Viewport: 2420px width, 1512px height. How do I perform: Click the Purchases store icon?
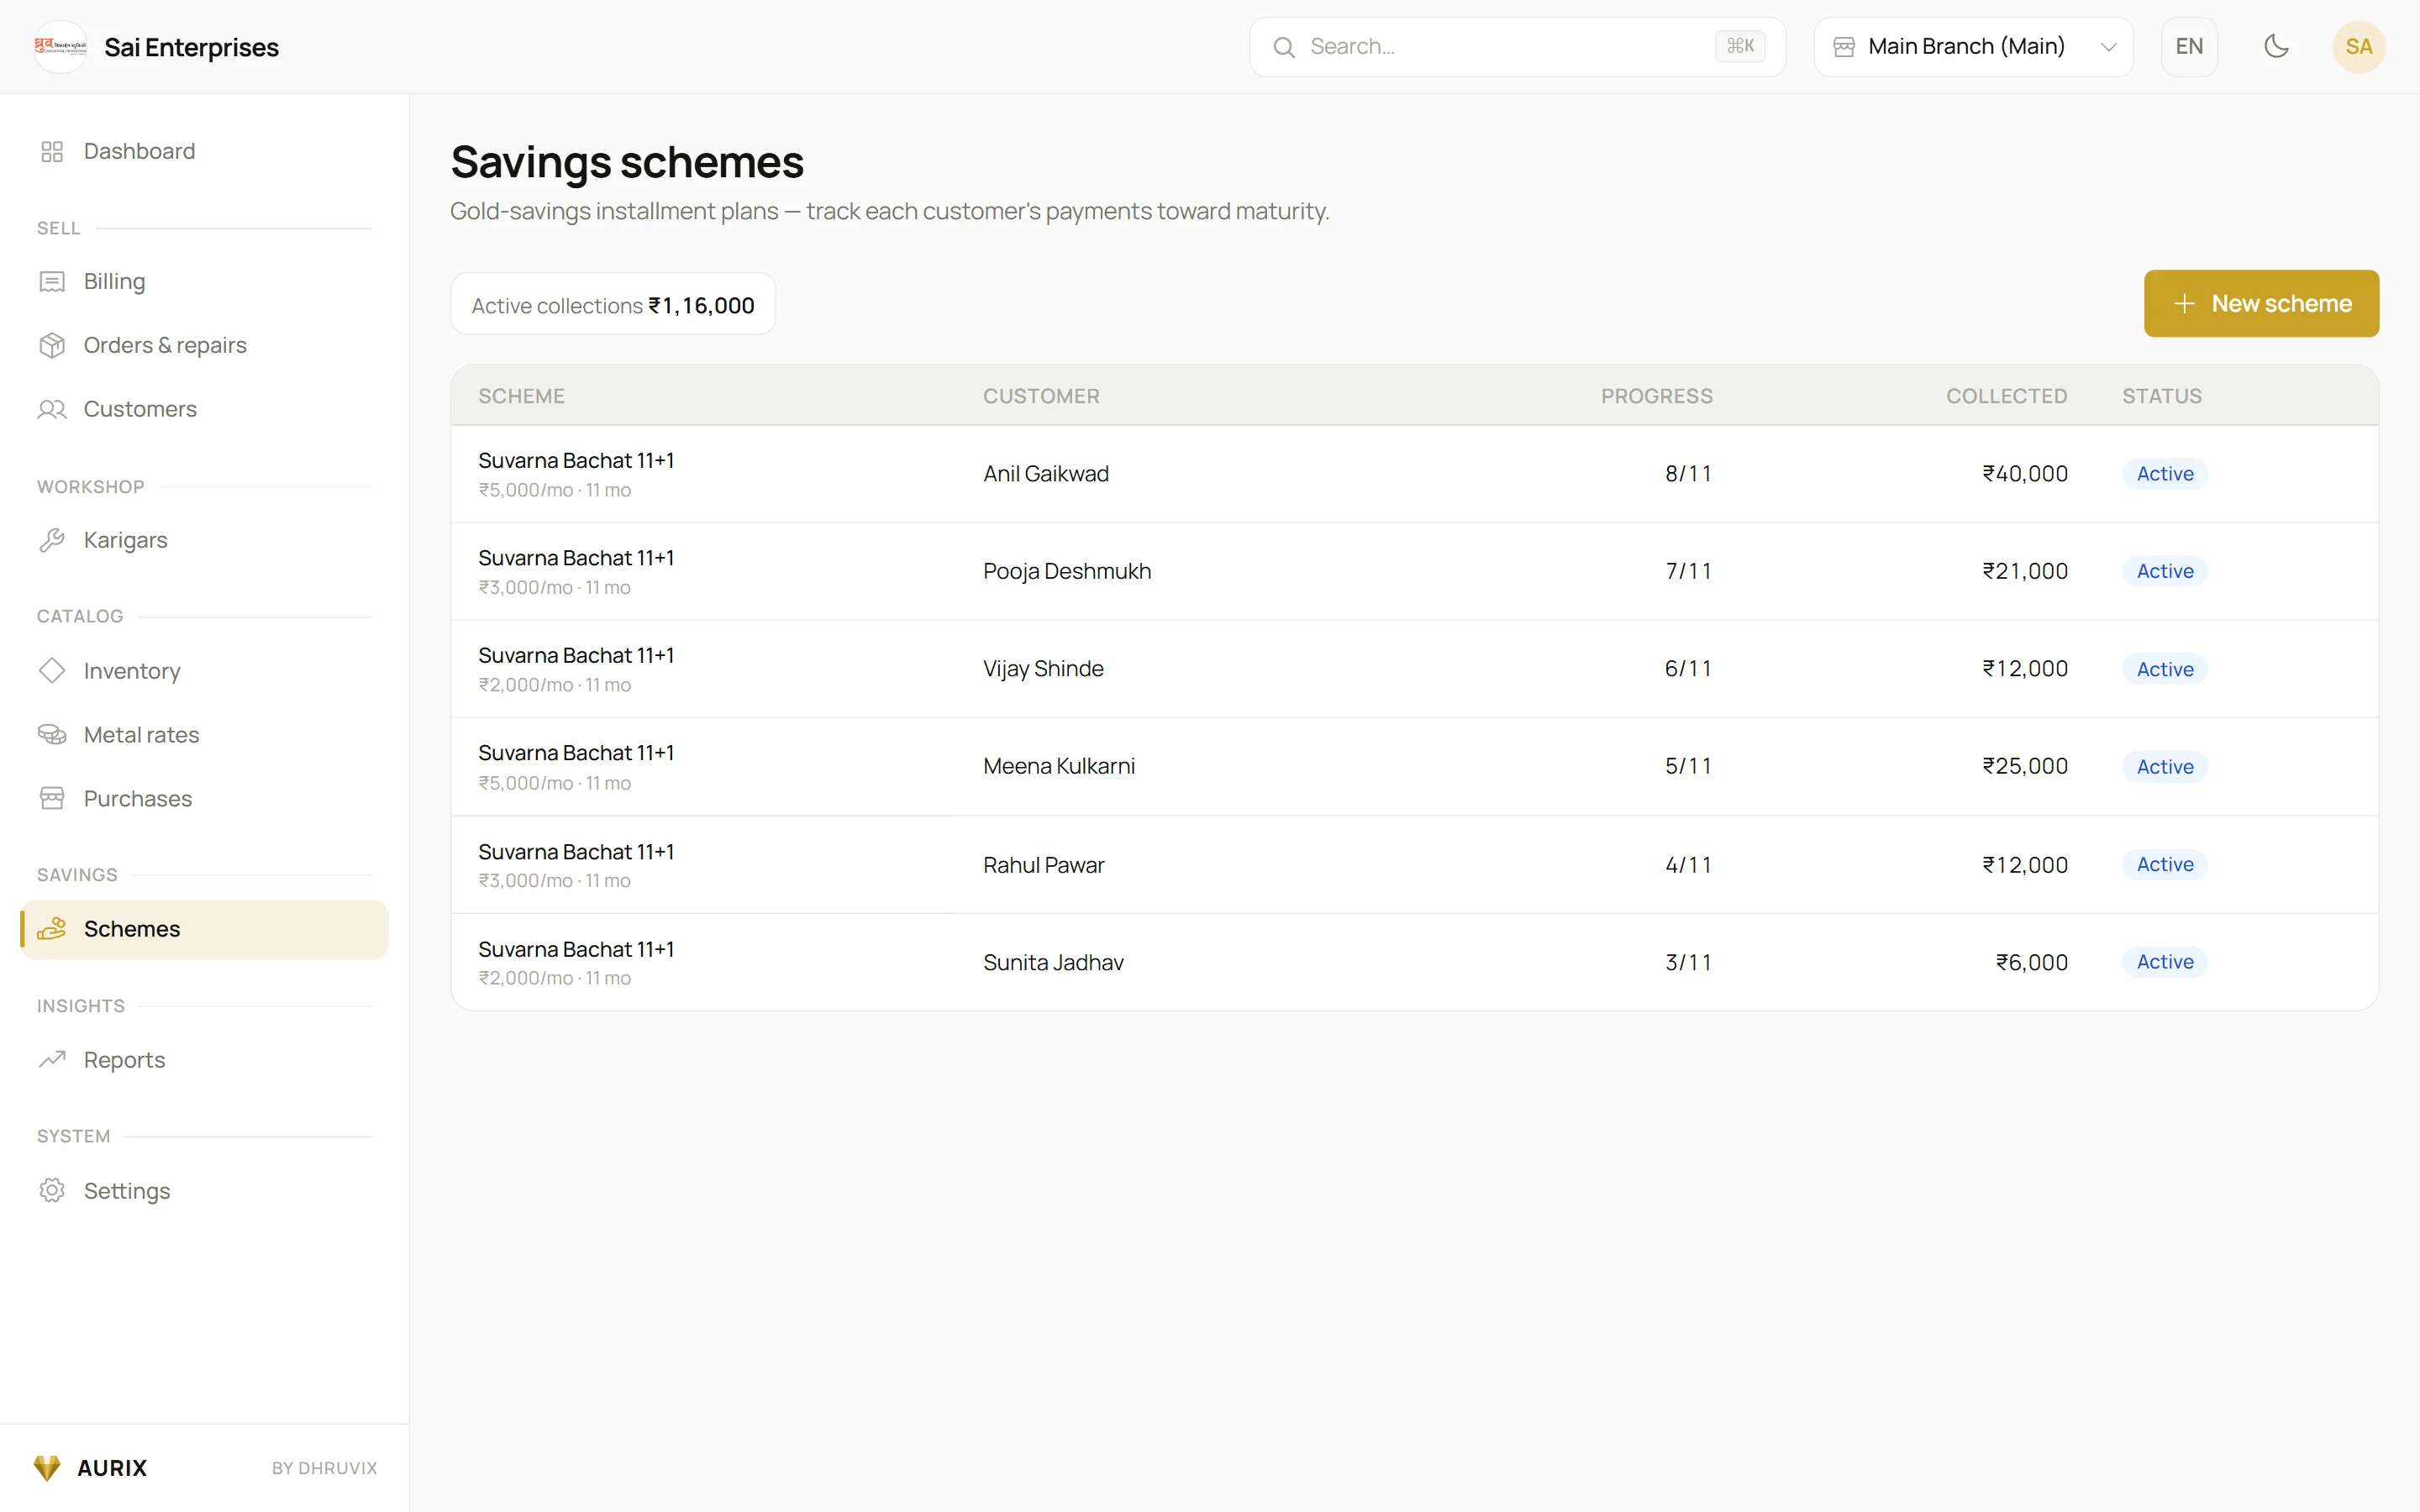[x=52, y=798]
